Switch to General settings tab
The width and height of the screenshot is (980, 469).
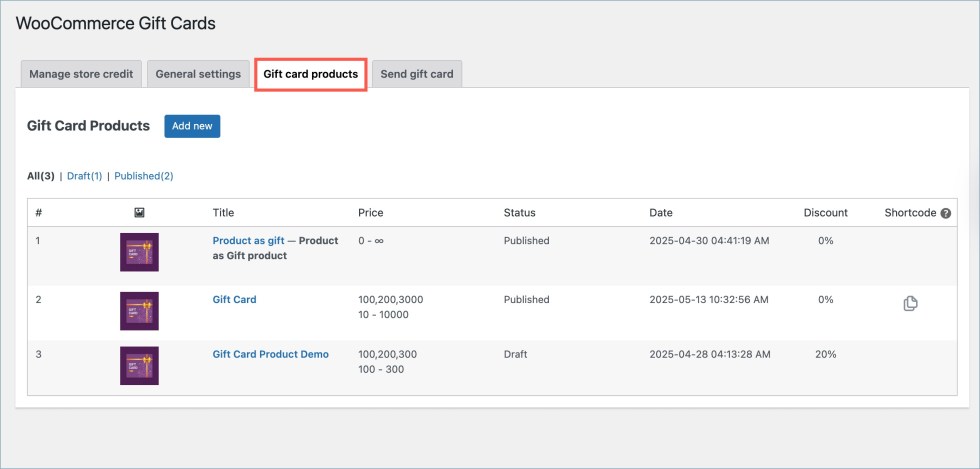coord(198,74)
